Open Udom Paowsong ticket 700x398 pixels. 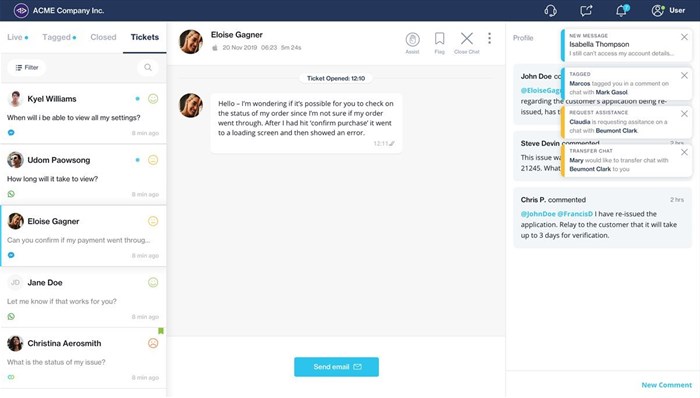(x=83, y=175)
